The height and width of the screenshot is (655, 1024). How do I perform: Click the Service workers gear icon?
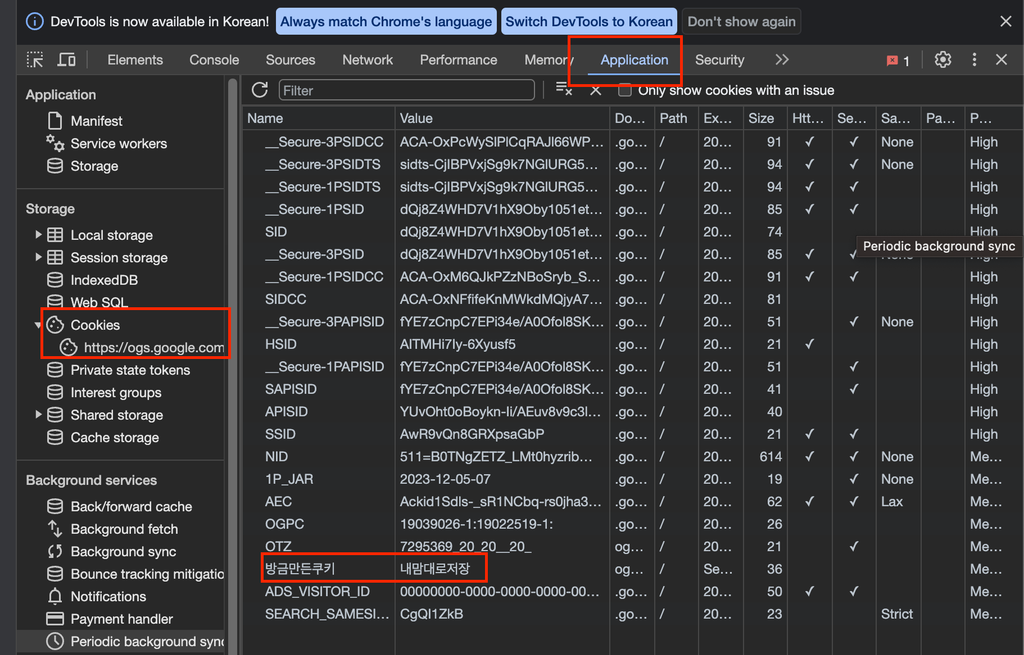(55, 143)
